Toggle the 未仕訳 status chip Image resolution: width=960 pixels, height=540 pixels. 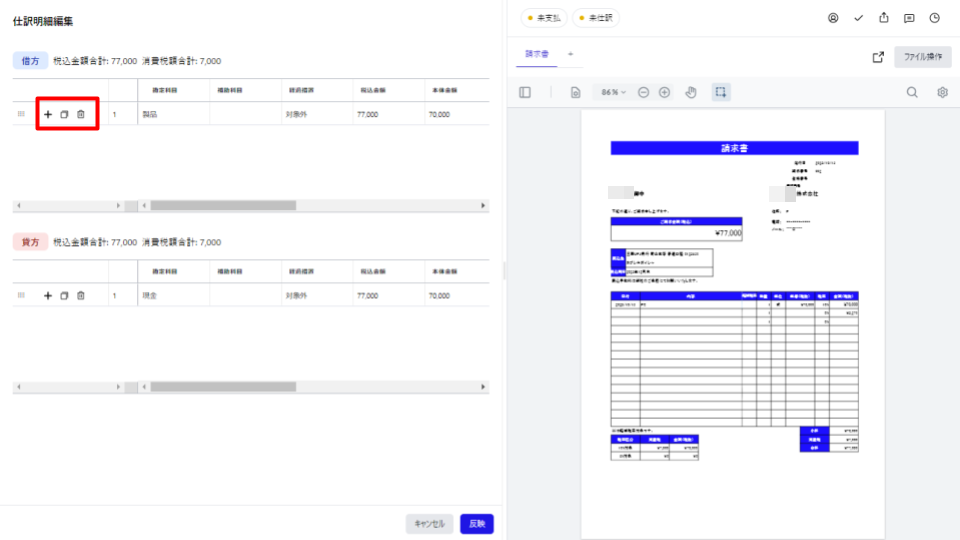click(596, 18)
